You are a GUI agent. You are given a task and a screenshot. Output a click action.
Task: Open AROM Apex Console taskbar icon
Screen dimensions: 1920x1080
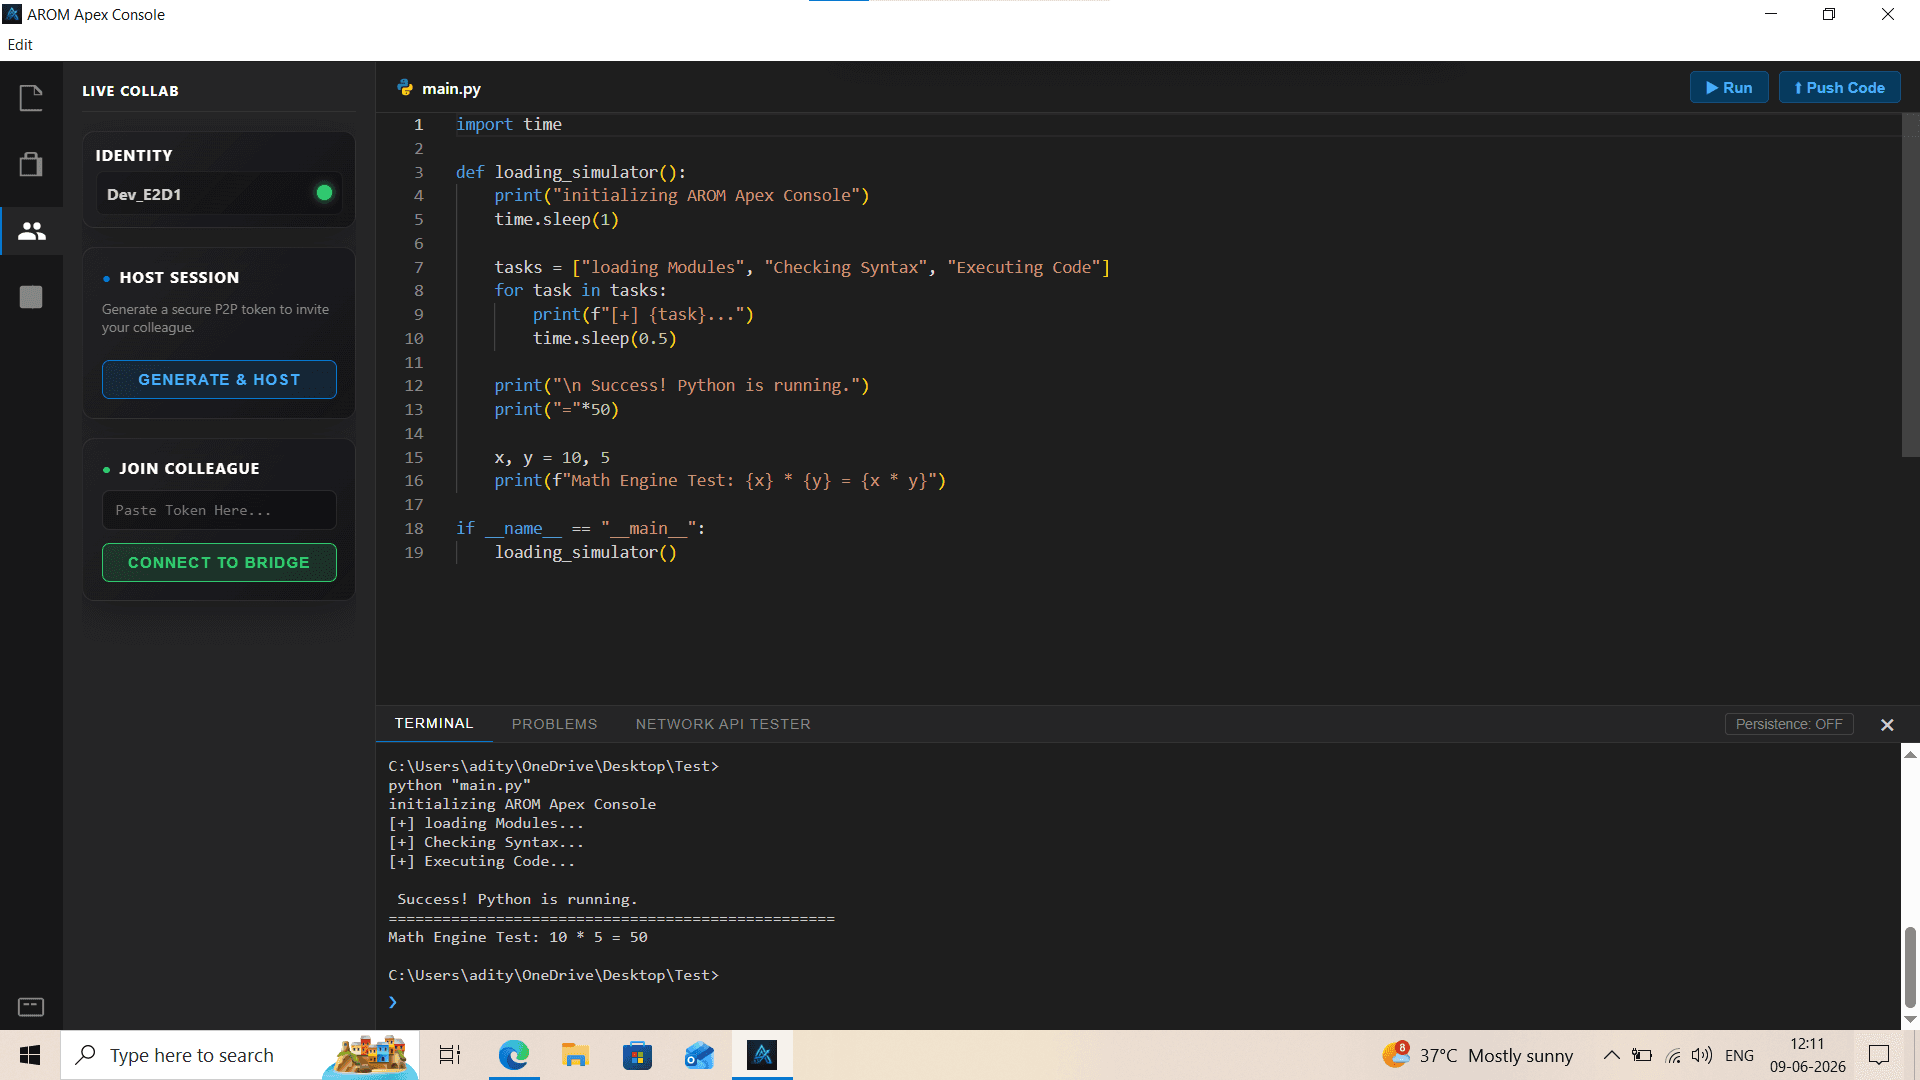point(762,1055)
